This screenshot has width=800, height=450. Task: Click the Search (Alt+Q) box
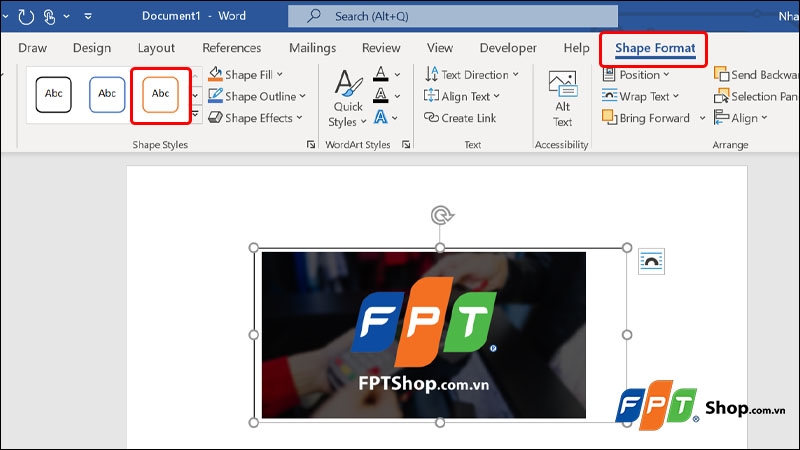(453, 16)
